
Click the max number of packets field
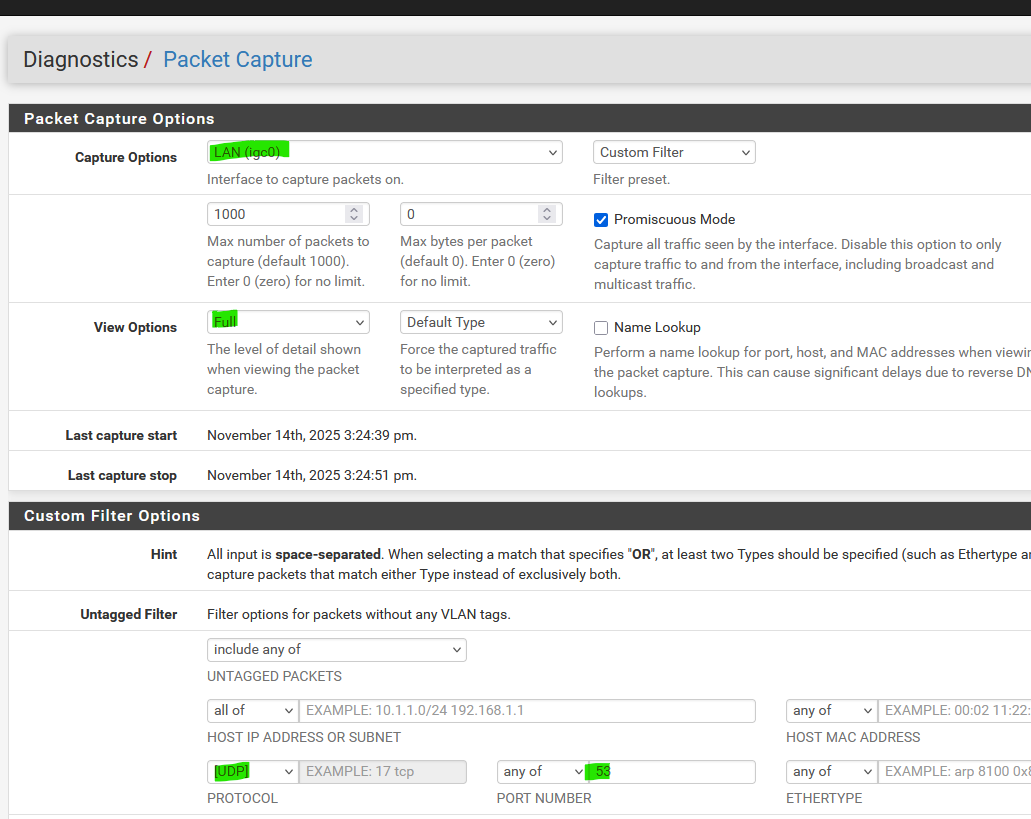[x=275, y=214]
